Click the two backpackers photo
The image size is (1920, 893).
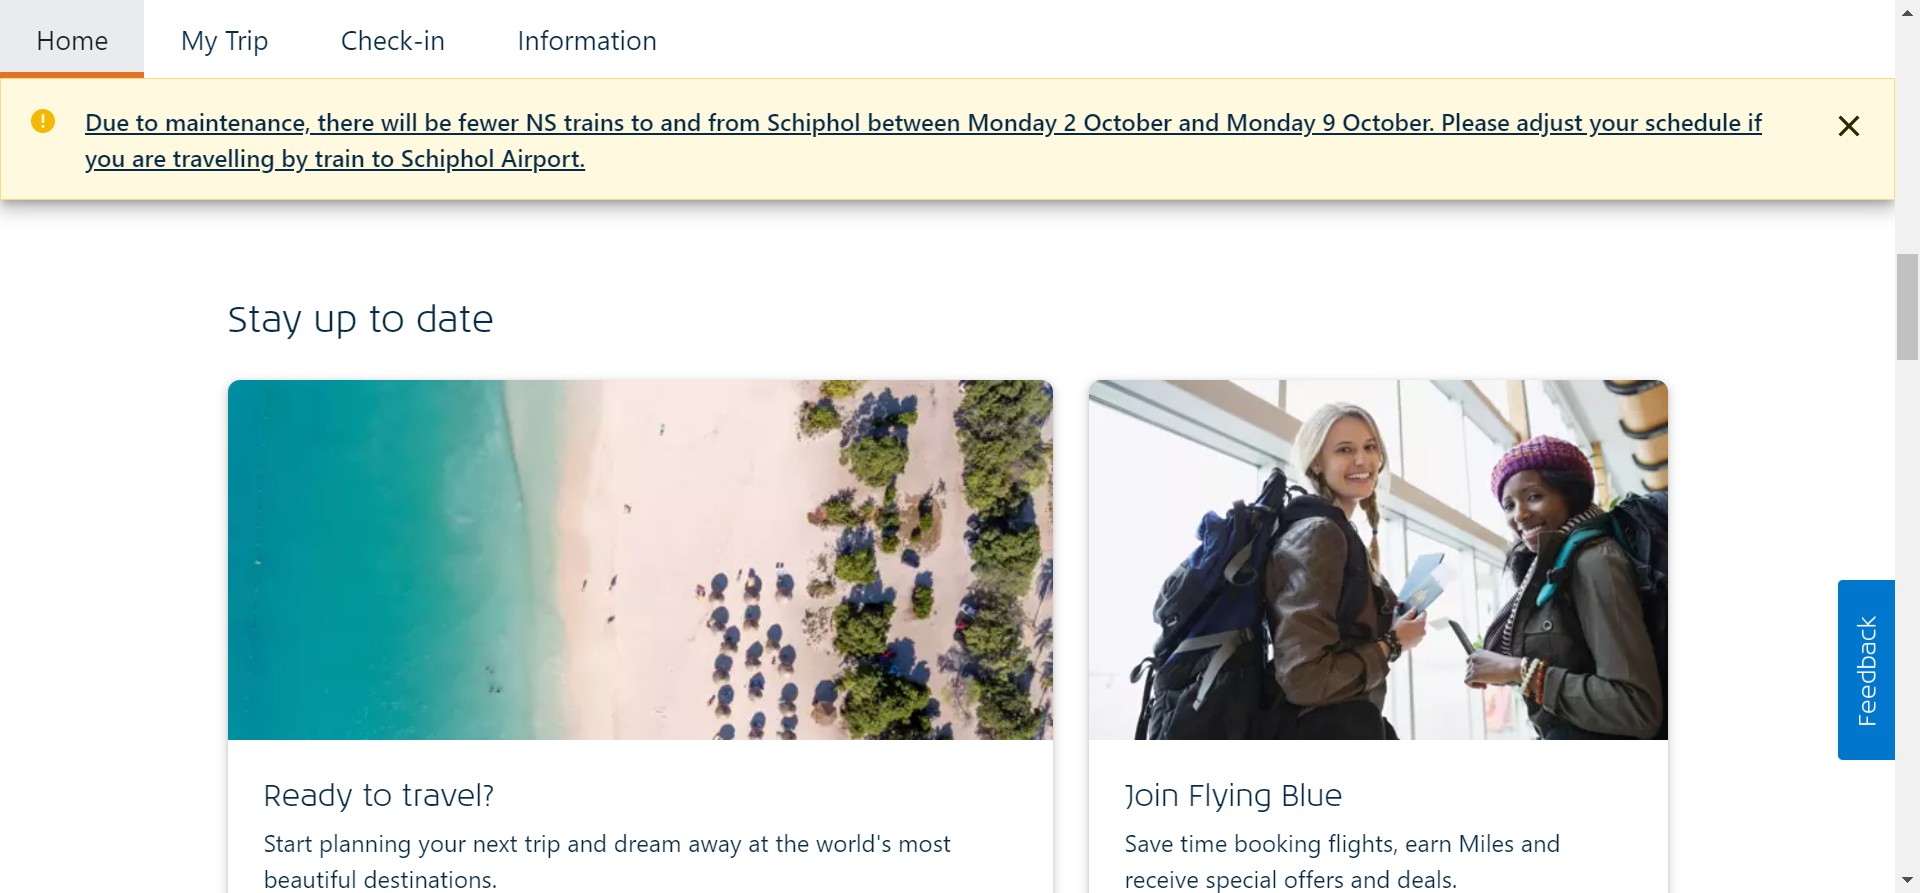[x=1378, y=560]
